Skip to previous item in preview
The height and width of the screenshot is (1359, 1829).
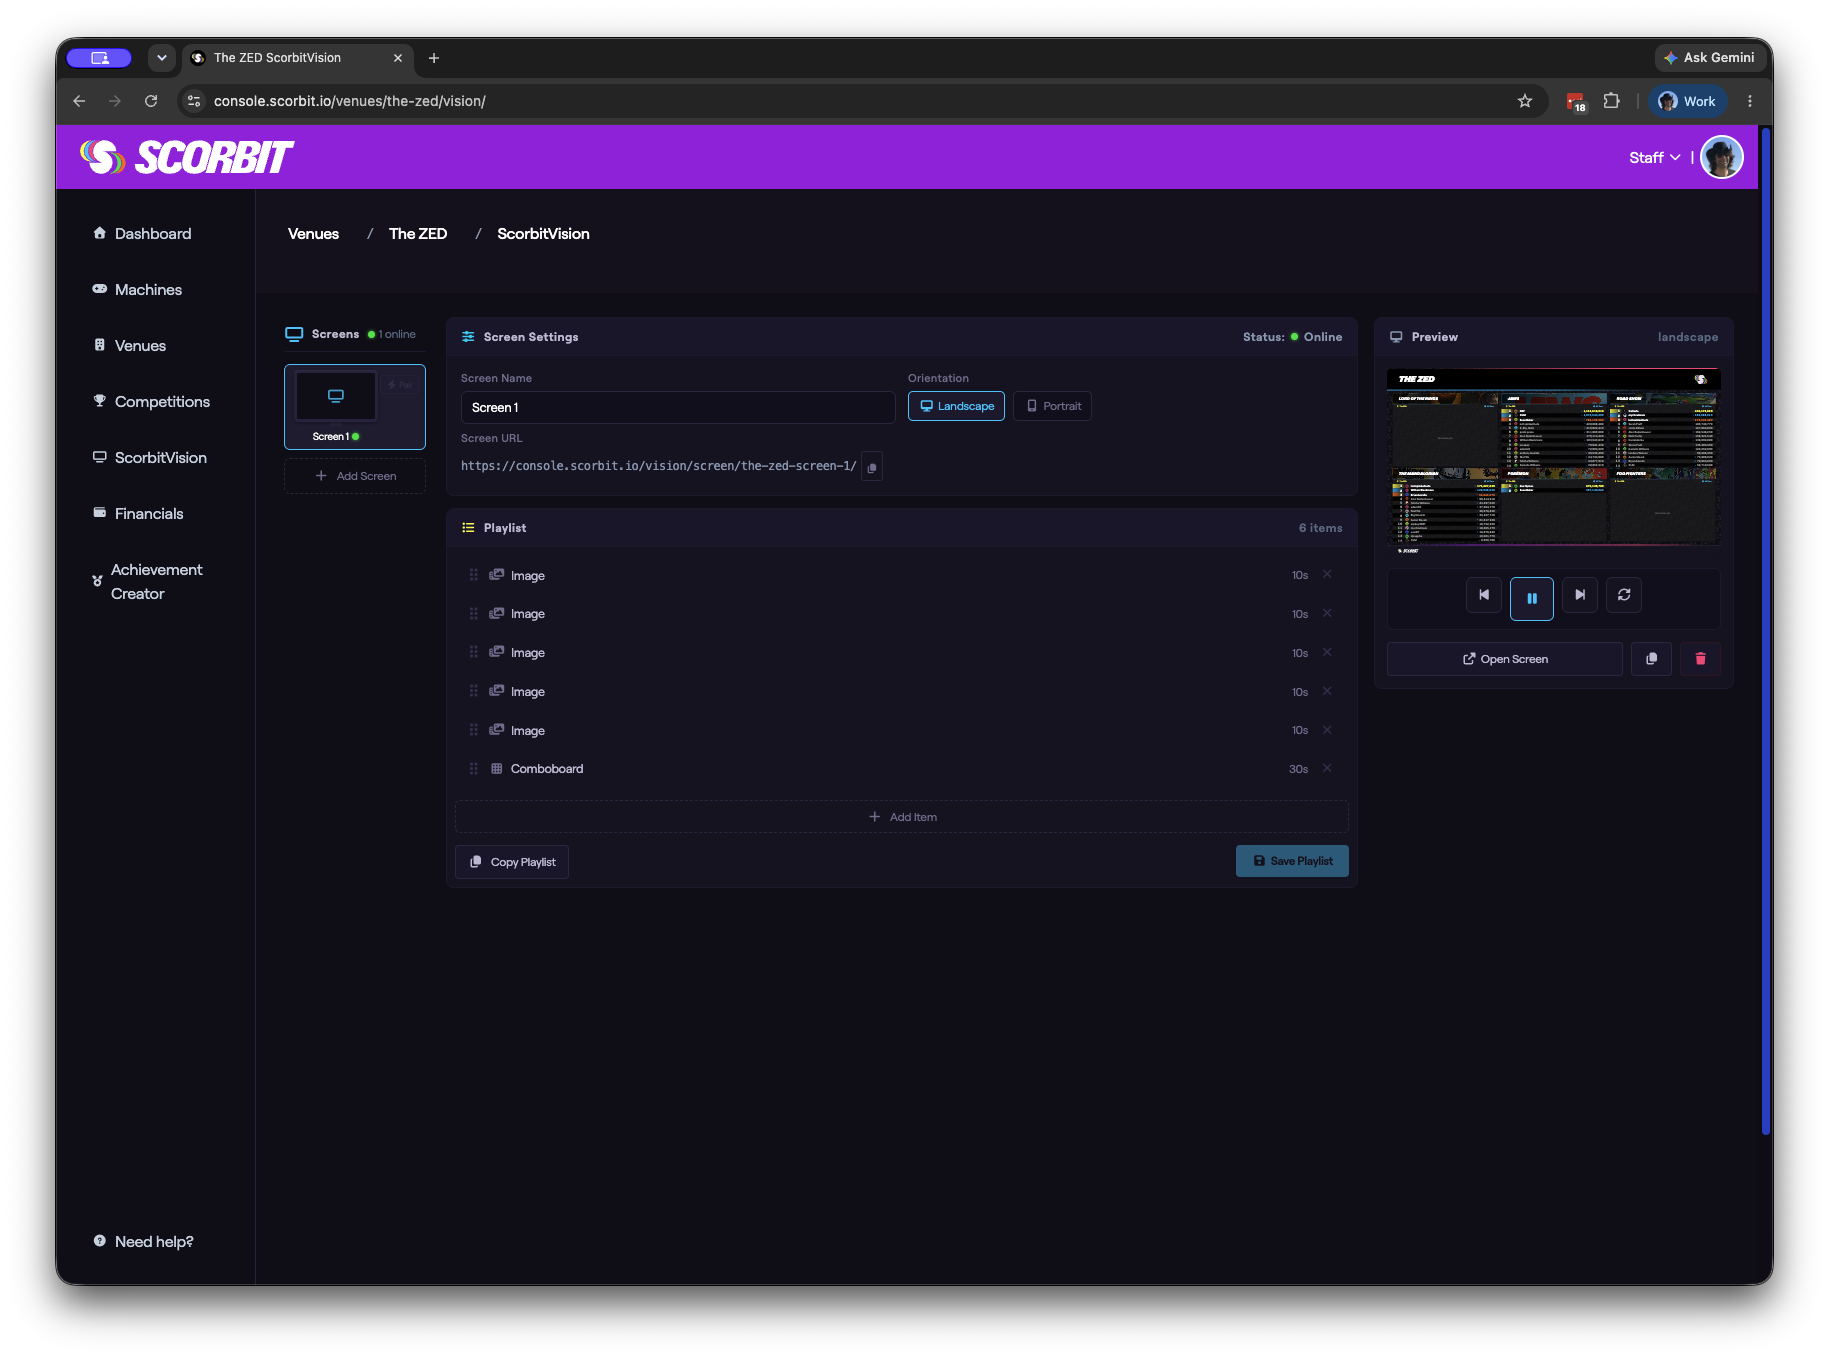pyautogui.click(x=1484, y=595)
